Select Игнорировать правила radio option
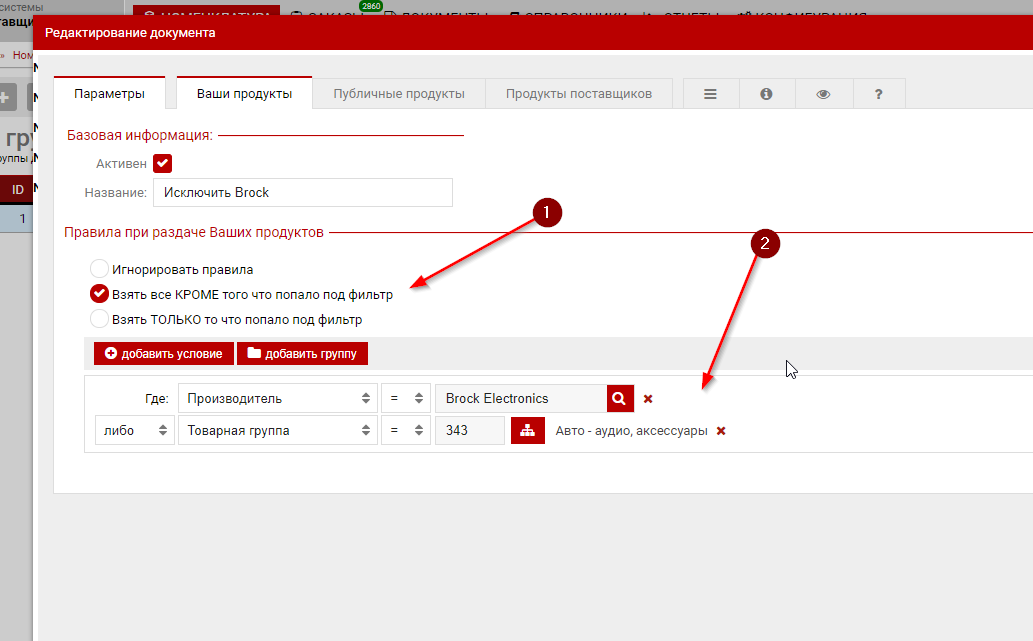Image resolution: width=1033 pixels, height=641 pixels. 99,269
